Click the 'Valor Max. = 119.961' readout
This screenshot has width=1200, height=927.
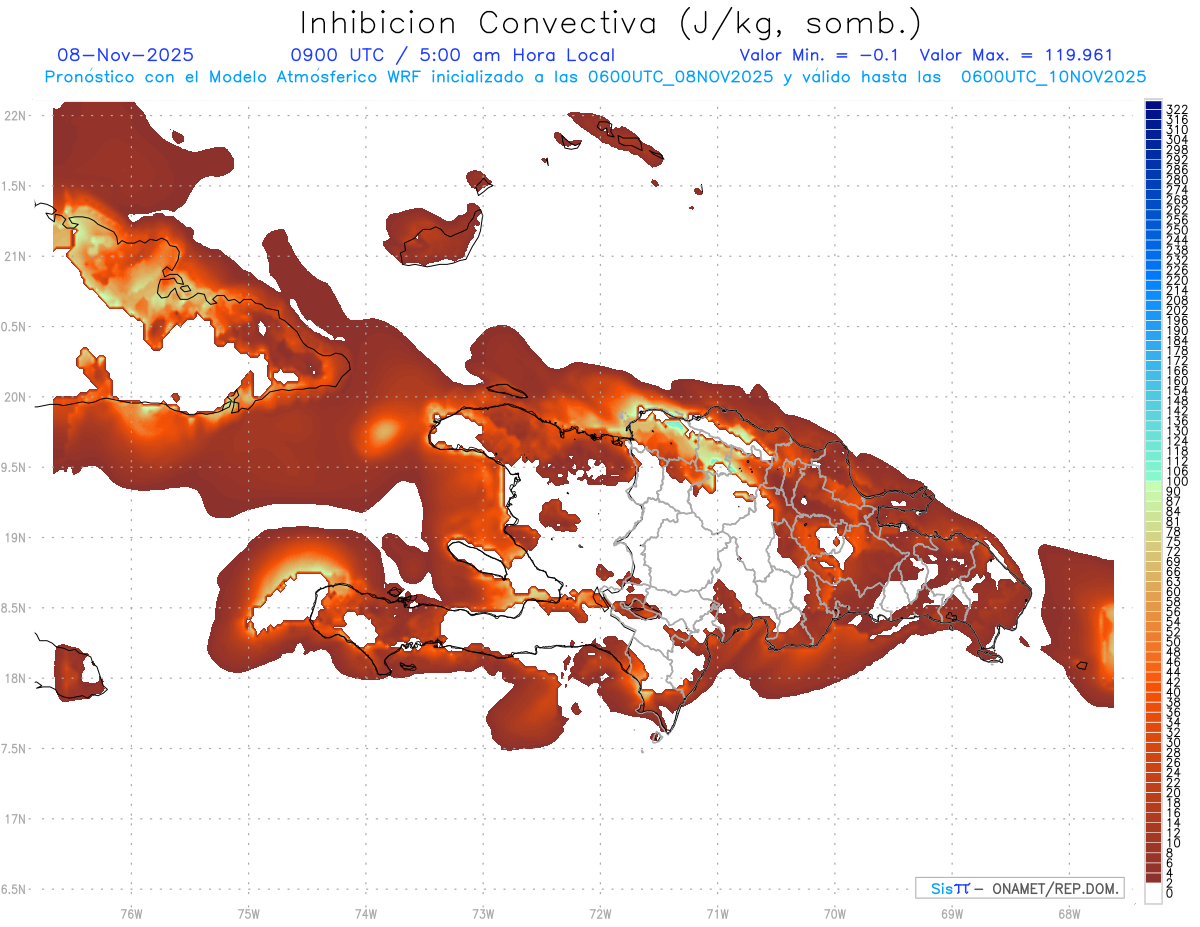coord(1016,55)
